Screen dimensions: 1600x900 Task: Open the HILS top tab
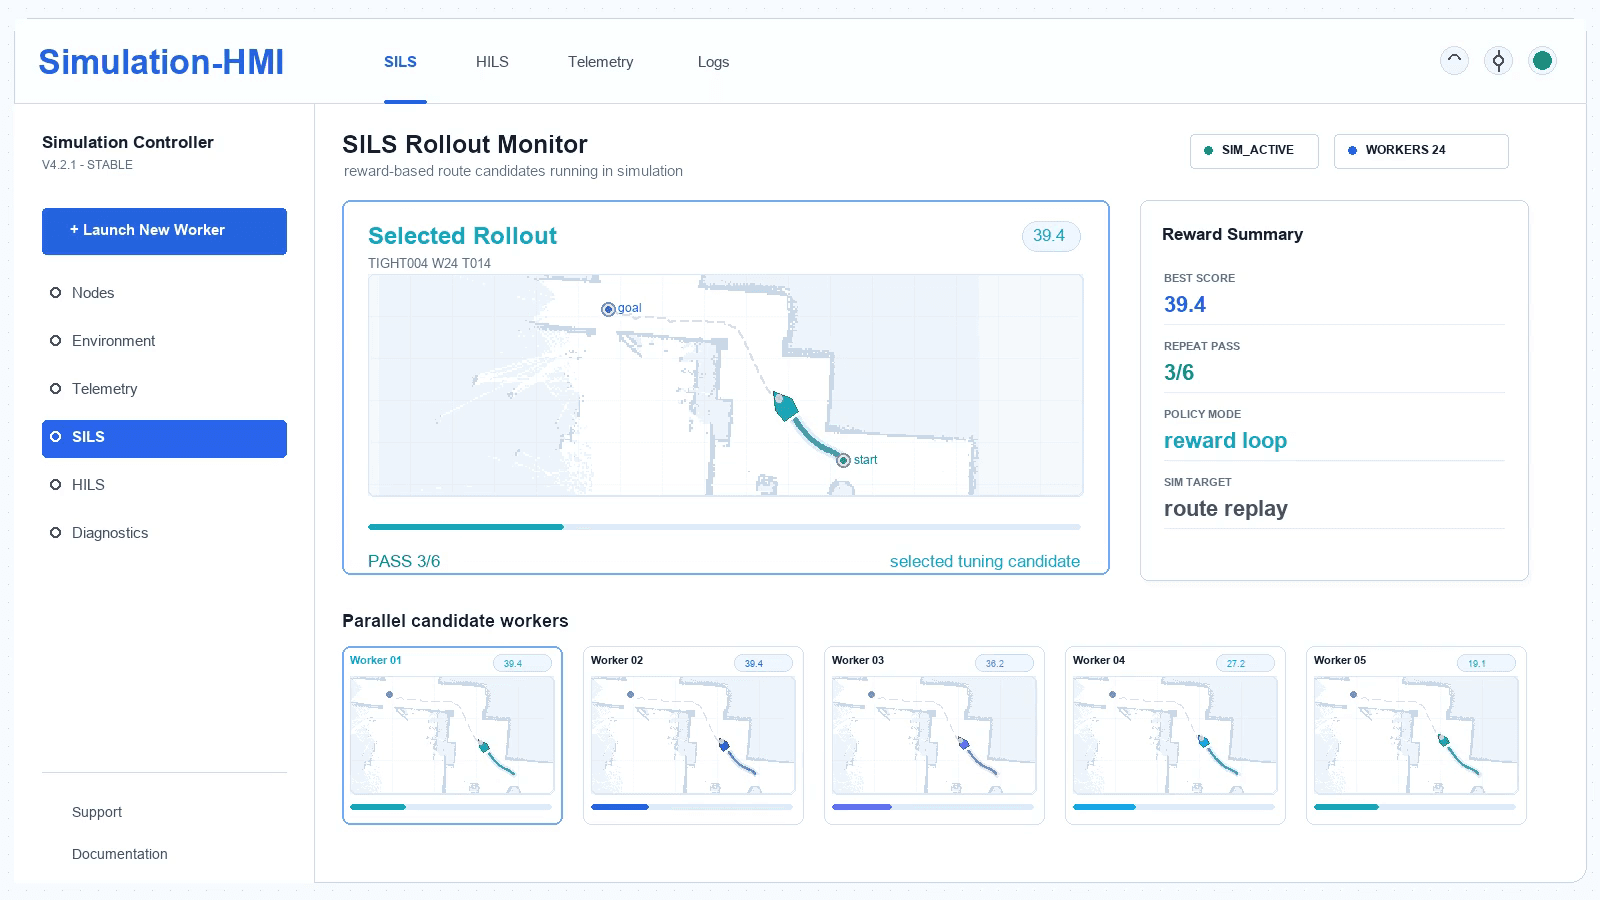492,62
